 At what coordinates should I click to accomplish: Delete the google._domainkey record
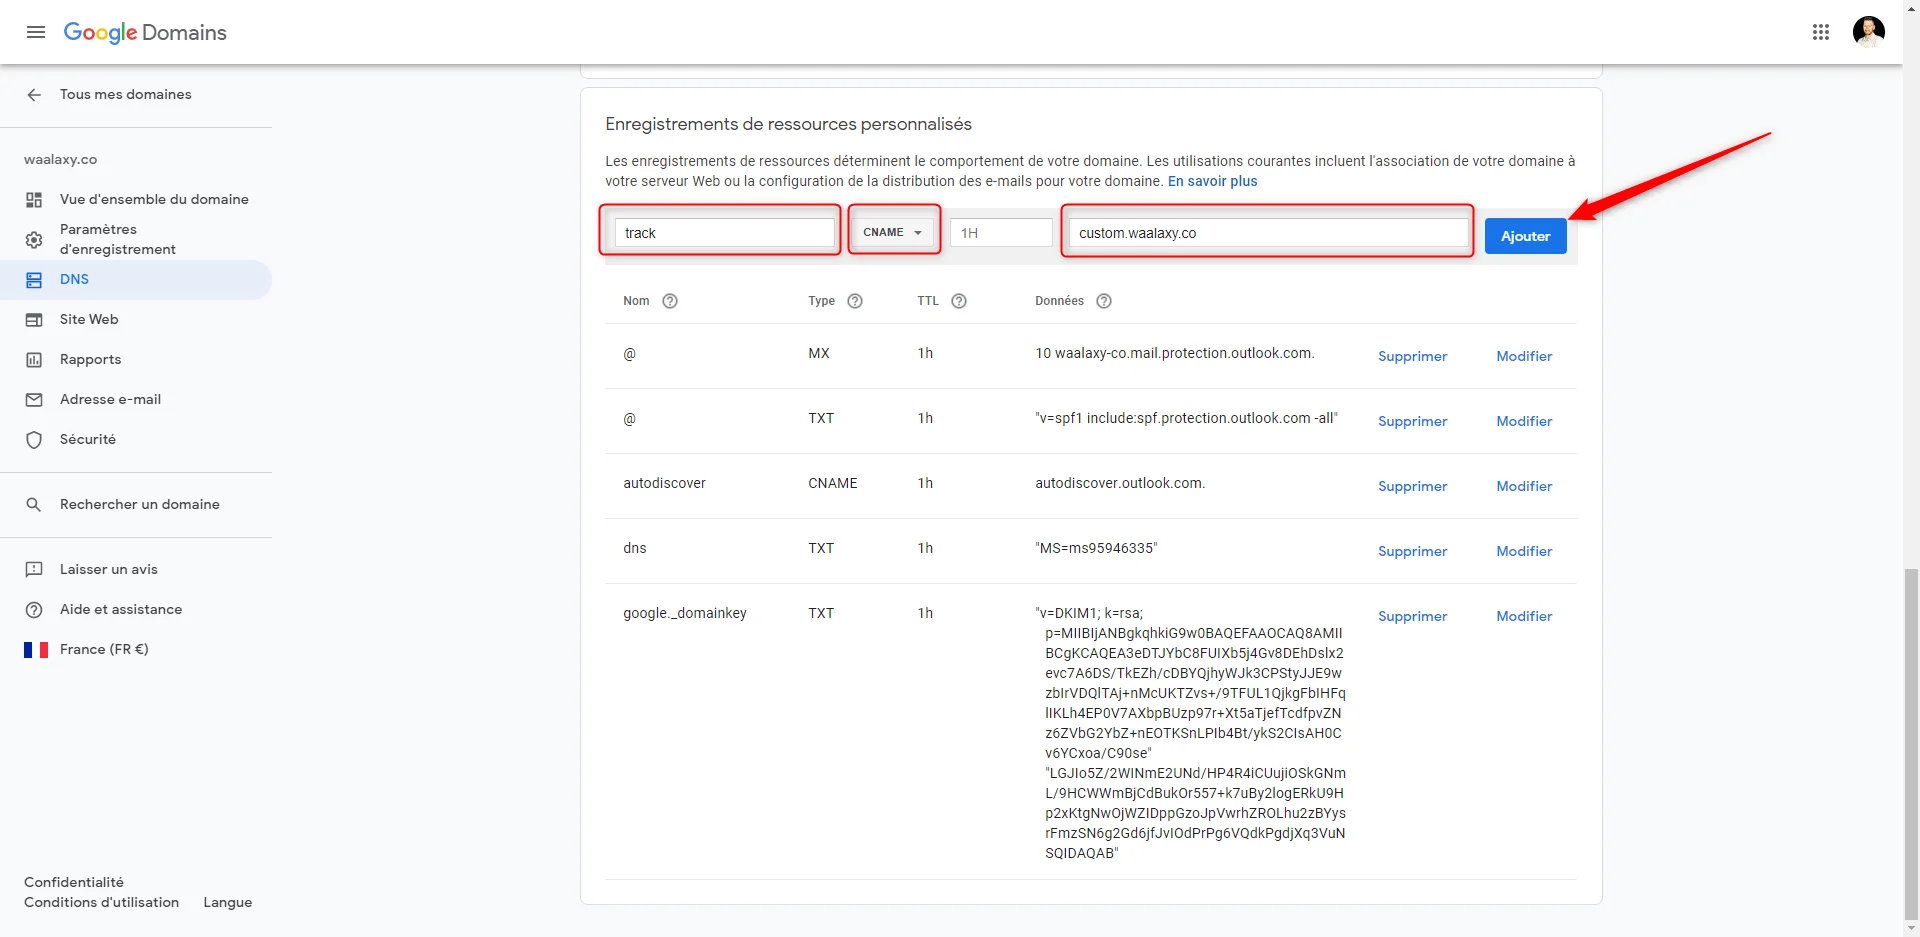point(1412,616)
